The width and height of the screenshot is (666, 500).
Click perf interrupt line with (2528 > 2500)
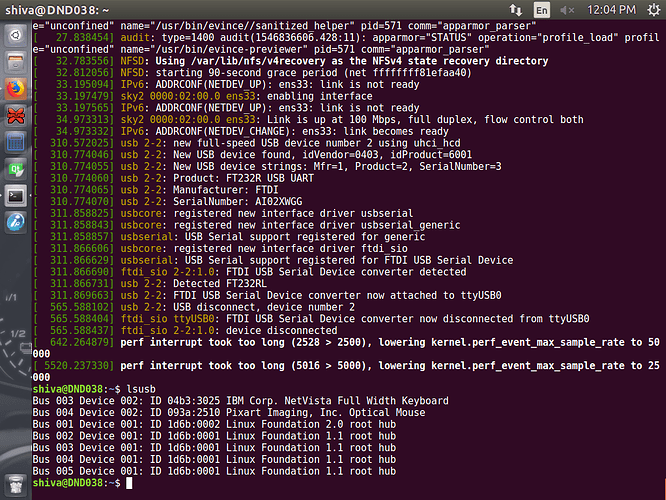[x=346, y=348]
